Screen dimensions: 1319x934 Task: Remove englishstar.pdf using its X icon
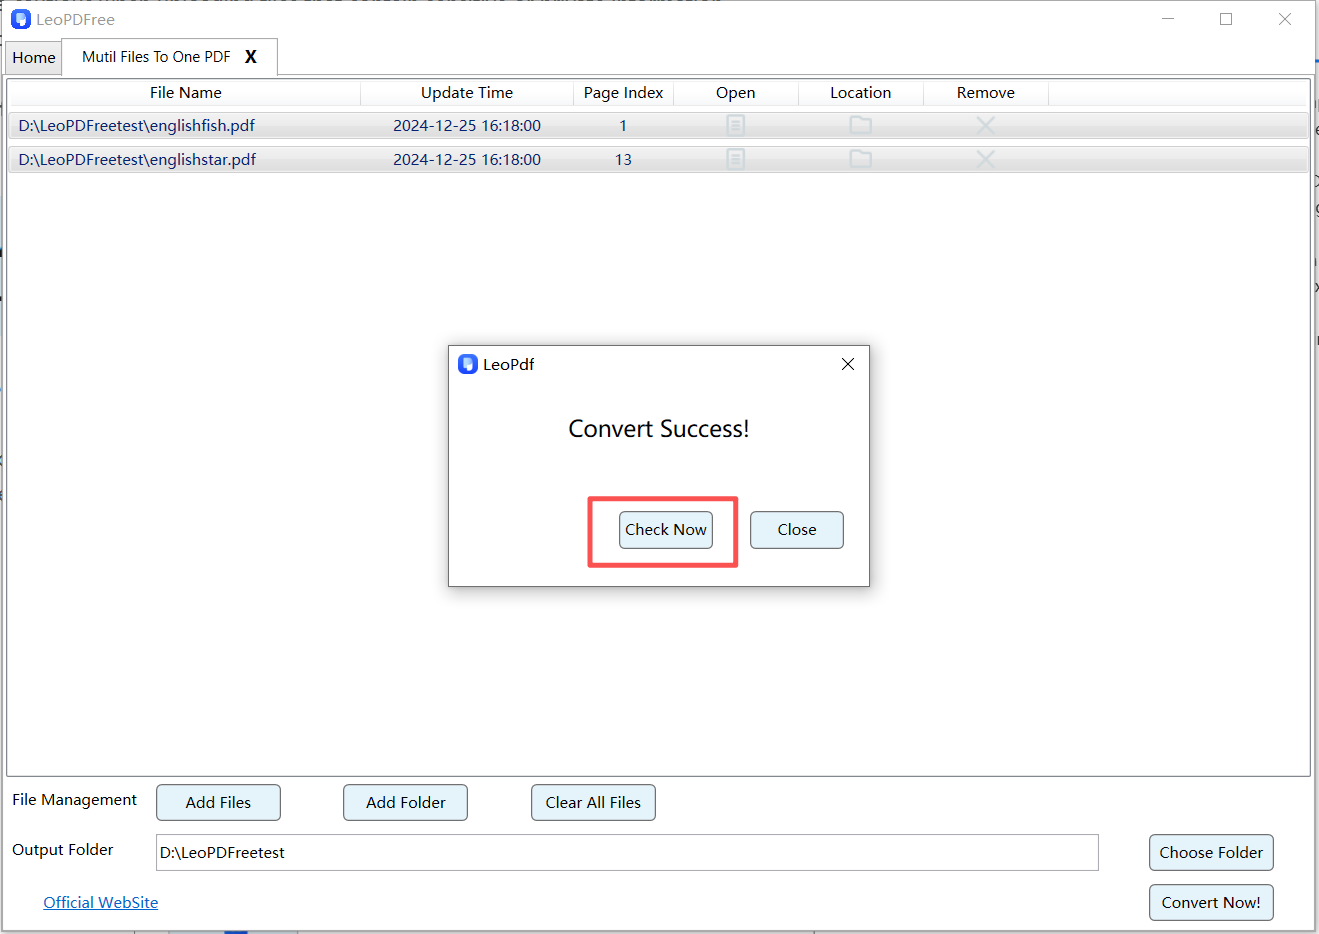click(985, 159)
